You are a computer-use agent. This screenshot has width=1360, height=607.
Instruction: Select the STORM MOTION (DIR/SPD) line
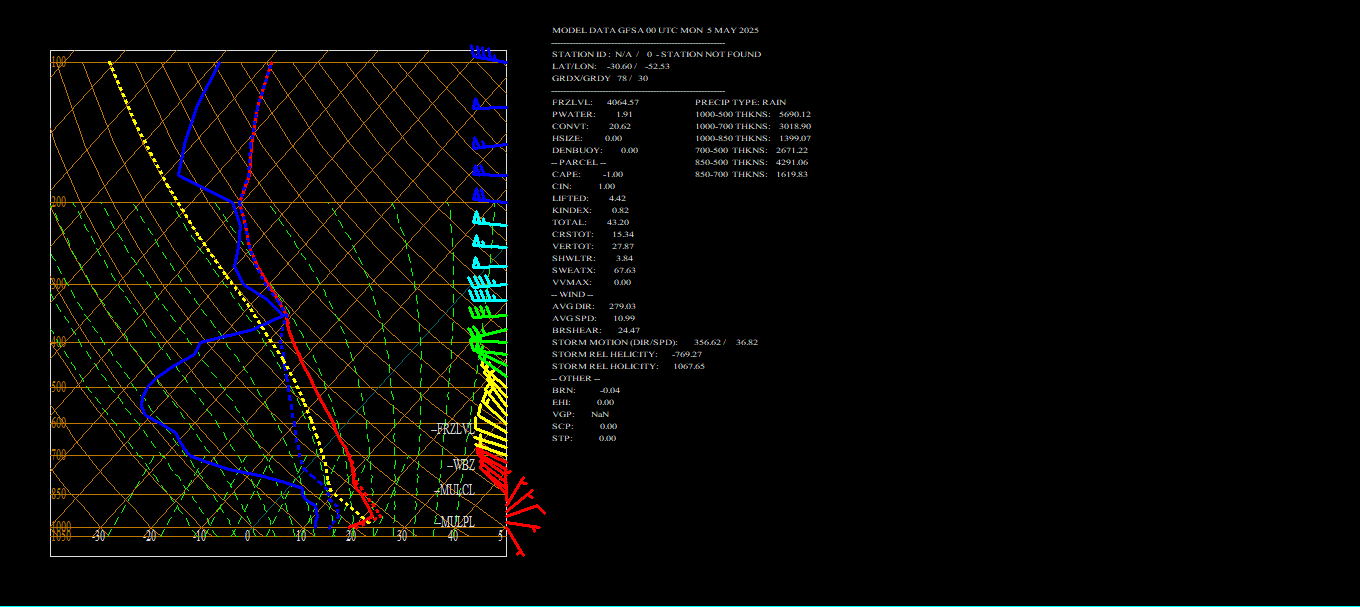[655, 342]
